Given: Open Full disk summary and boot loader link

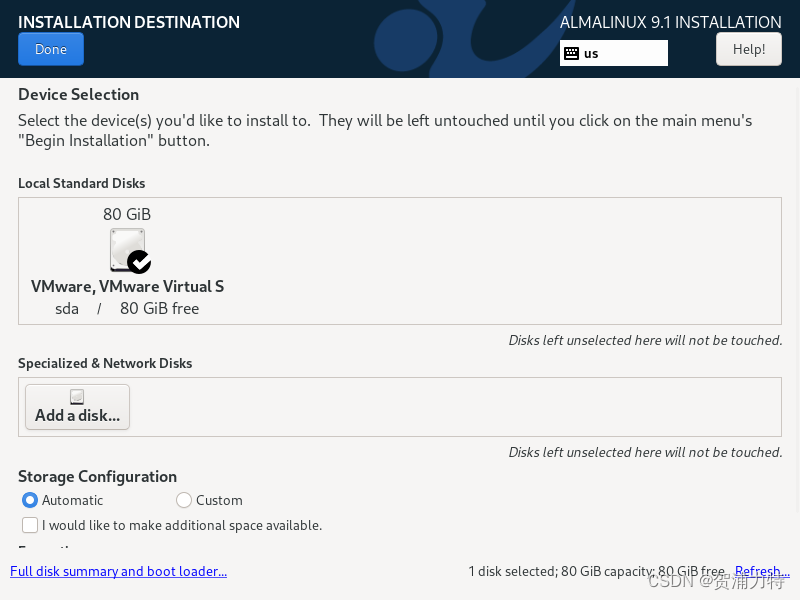Looking at the screenshot, I should click(x=118, y=571).
